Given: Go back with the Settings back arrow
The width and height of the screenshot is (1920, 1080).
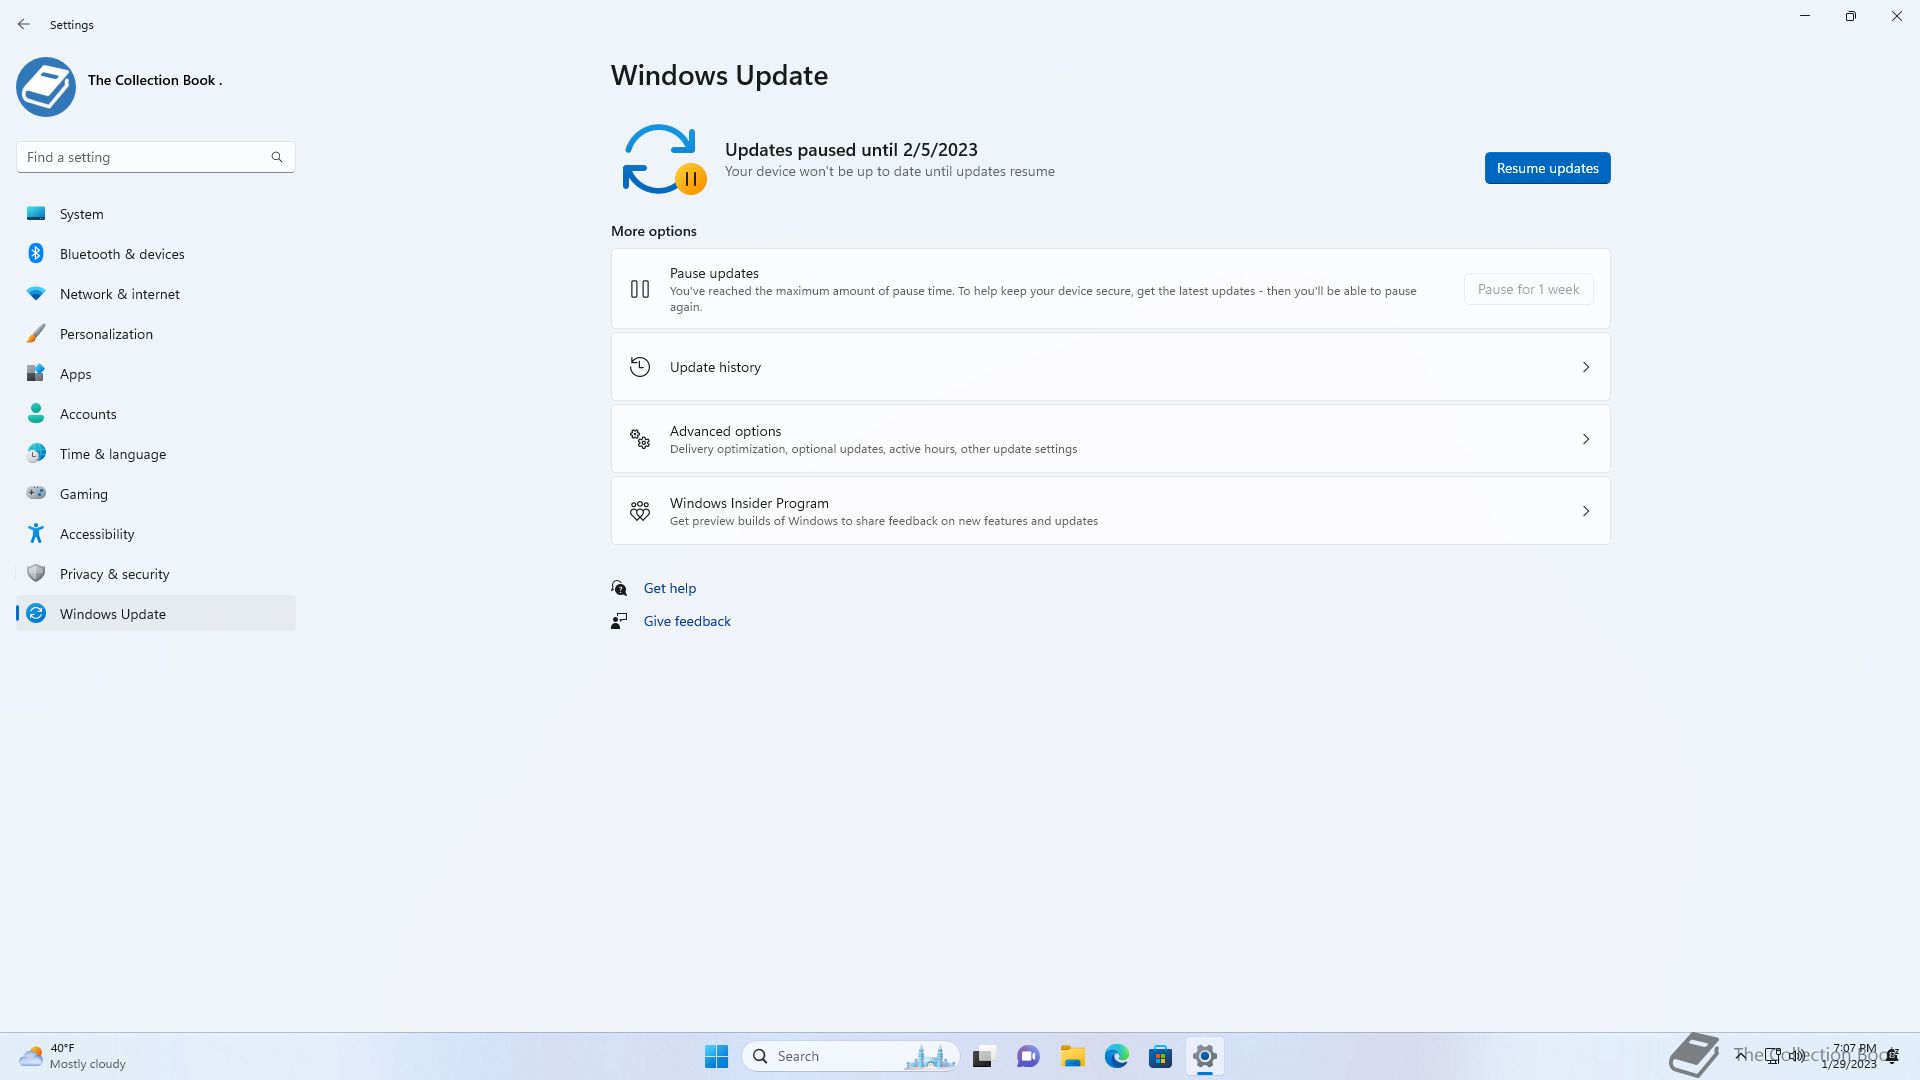Looking at the screenshot, I should tap(24, 24).
